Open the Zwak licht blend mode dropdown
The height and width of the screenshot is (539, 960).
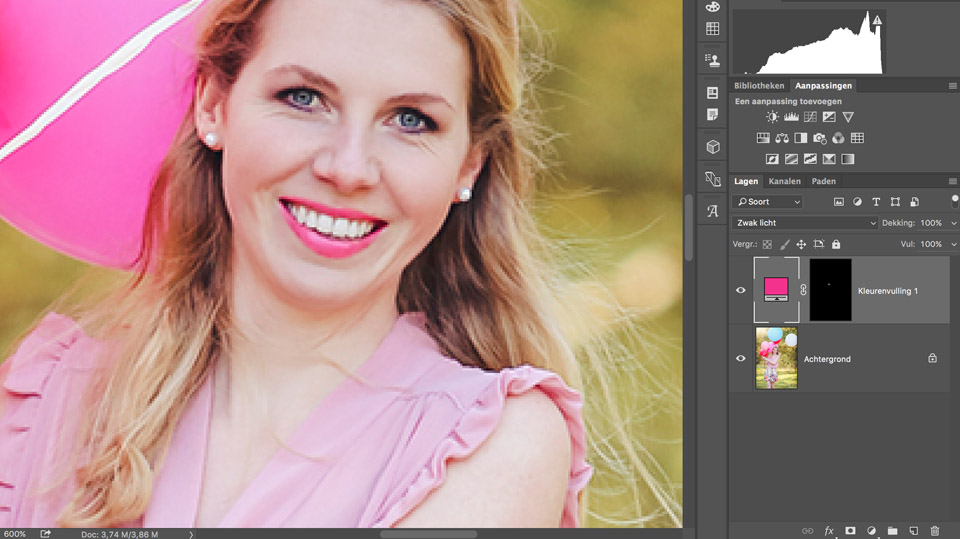click(x=804, y=223)
